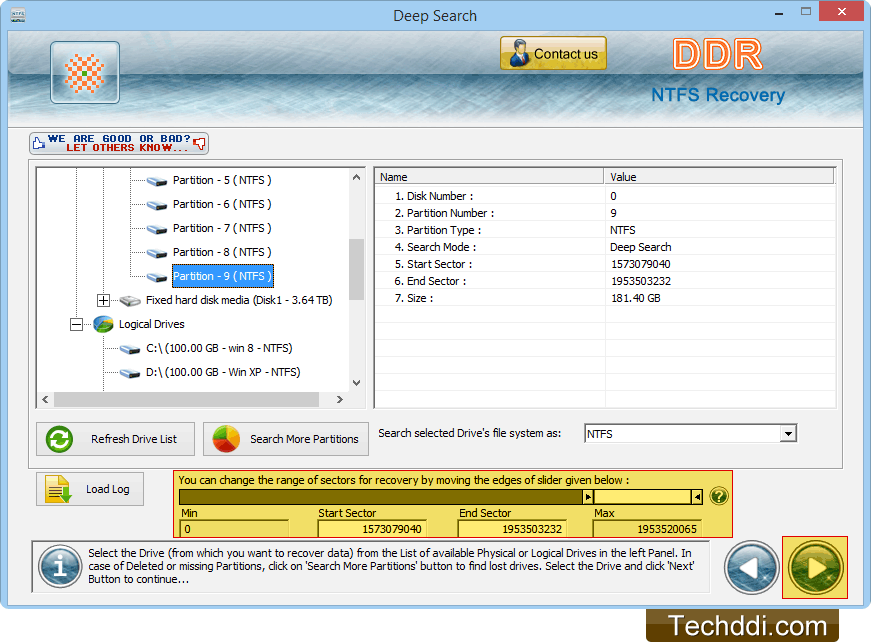Click the End Sector input field

tap(512, 529)
